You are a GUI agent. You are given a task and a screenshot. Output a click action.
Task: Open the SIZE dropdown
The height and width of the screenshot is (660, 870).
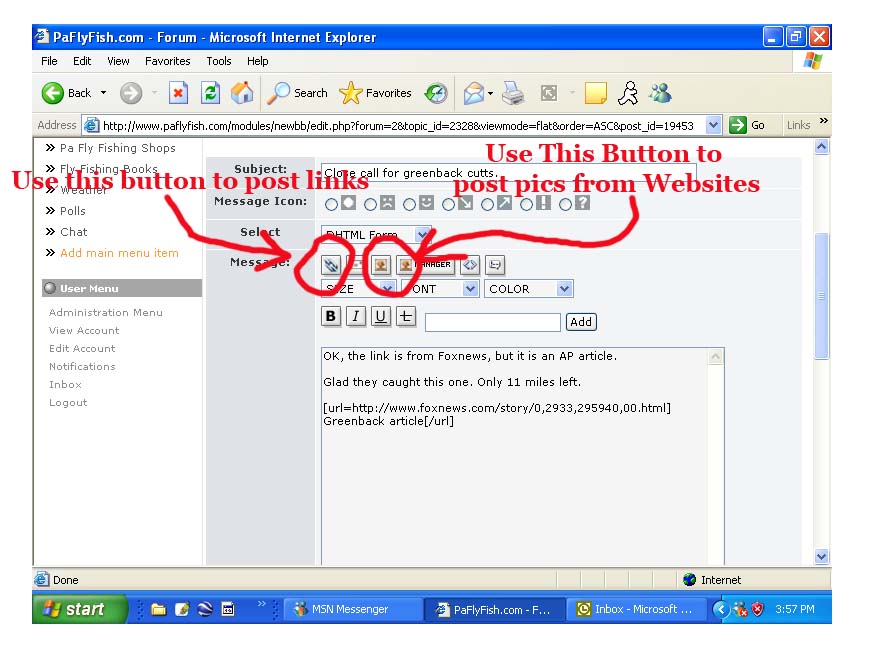tap(358, 288)
